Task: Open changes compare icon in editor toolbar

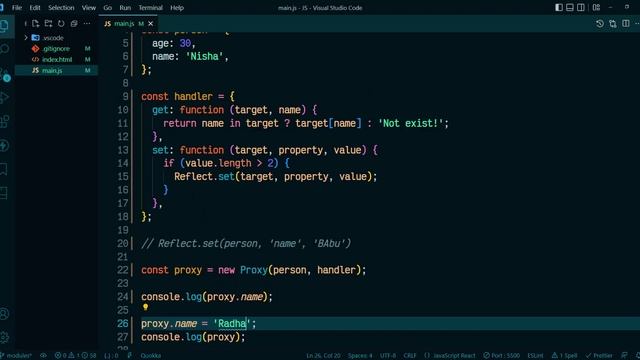Action: coord(613,24)
